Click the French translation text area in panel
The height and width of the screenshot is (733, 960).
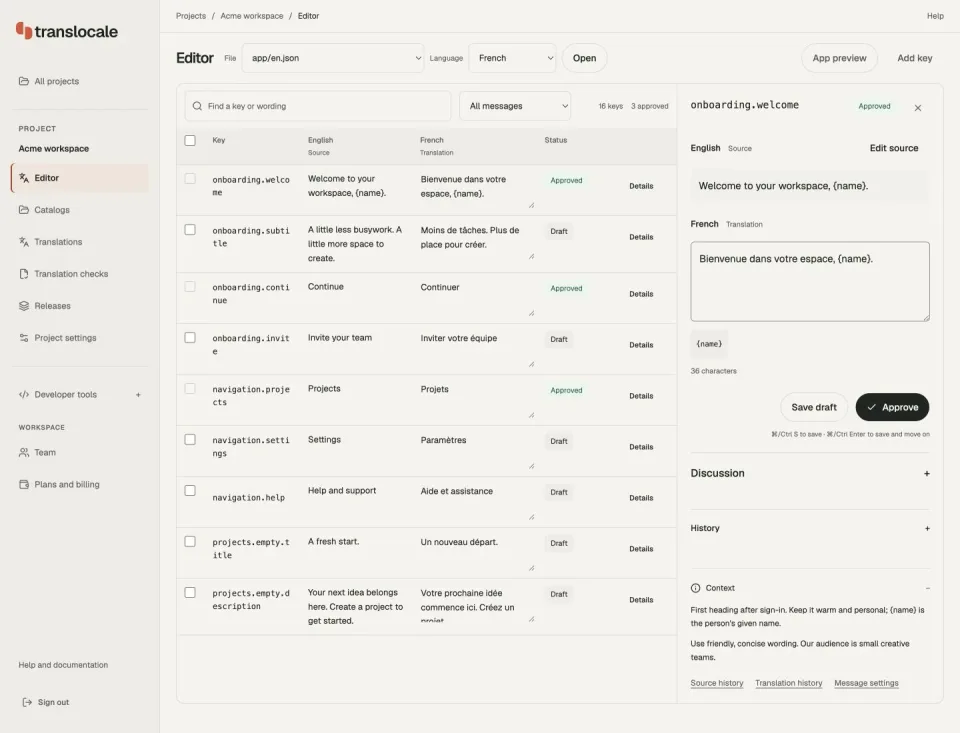coord(810,282)
